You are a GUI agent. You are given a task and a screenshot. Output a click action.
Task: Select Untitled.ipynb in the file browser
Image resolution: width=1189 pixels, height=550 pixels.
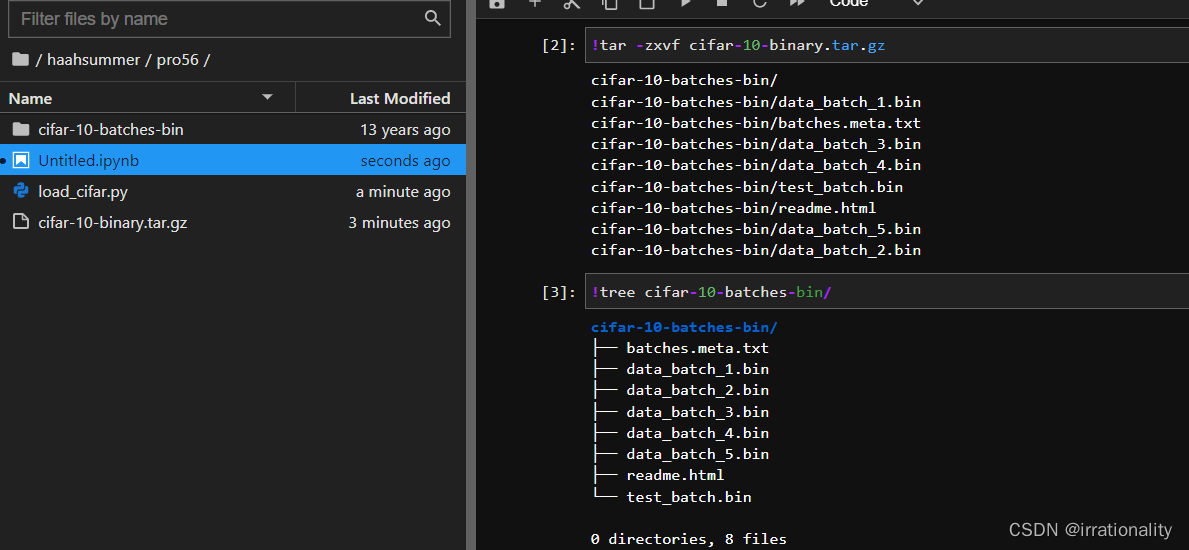[233, 160]
